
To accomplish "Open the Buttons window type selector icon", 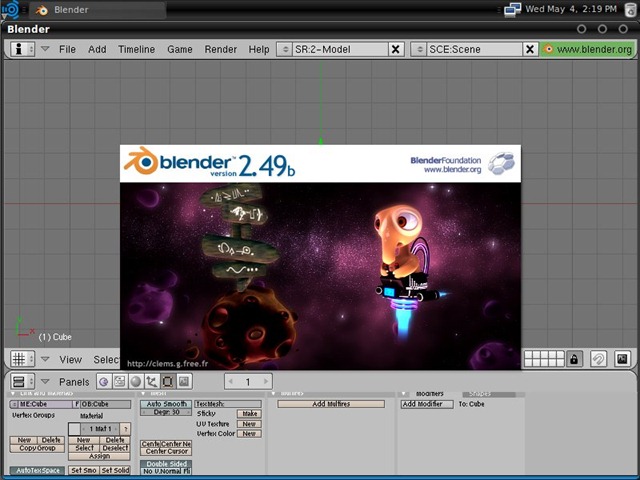I will click(22, 382).
